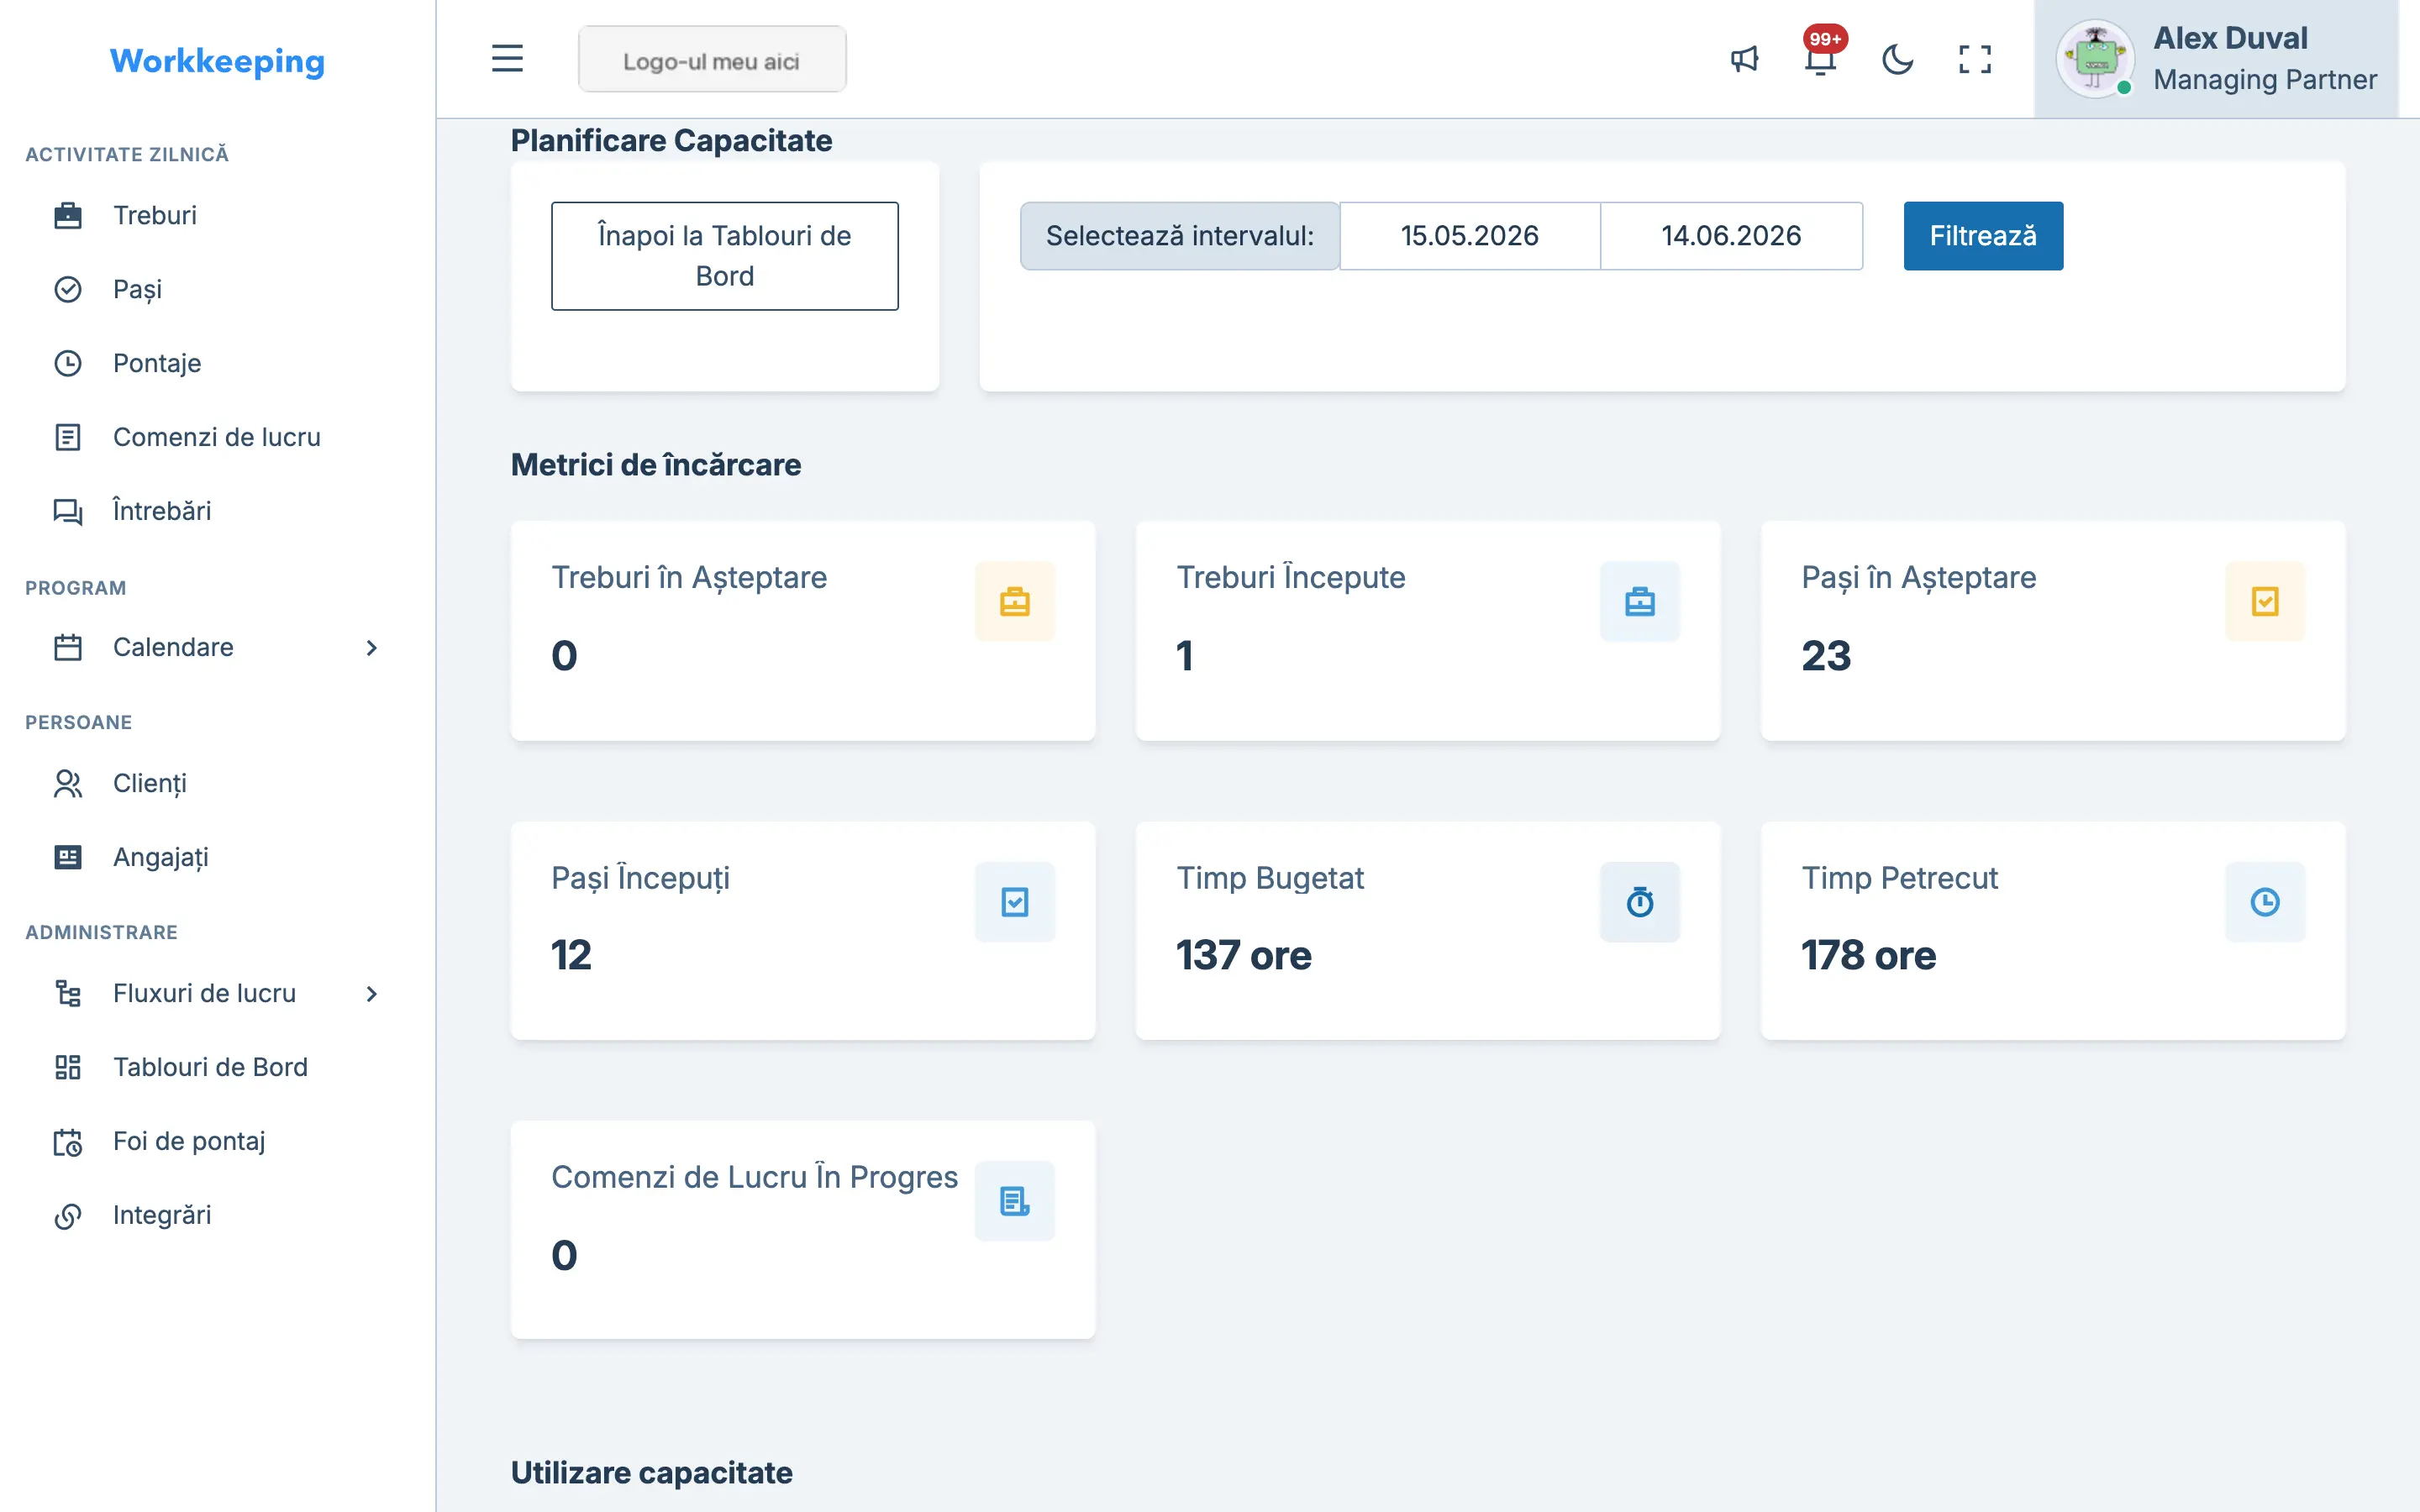
Task: Toggle fullscreen mode icon
Action: click(x=1974, y=59)
